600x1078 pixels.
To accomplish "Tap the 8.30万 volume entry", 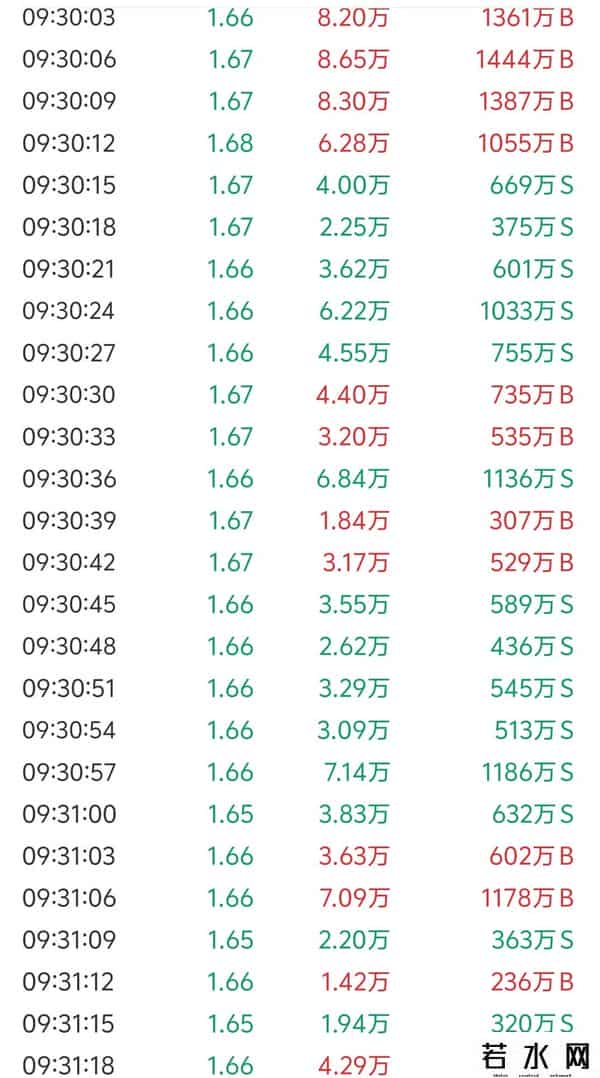I will click(352, 101).
